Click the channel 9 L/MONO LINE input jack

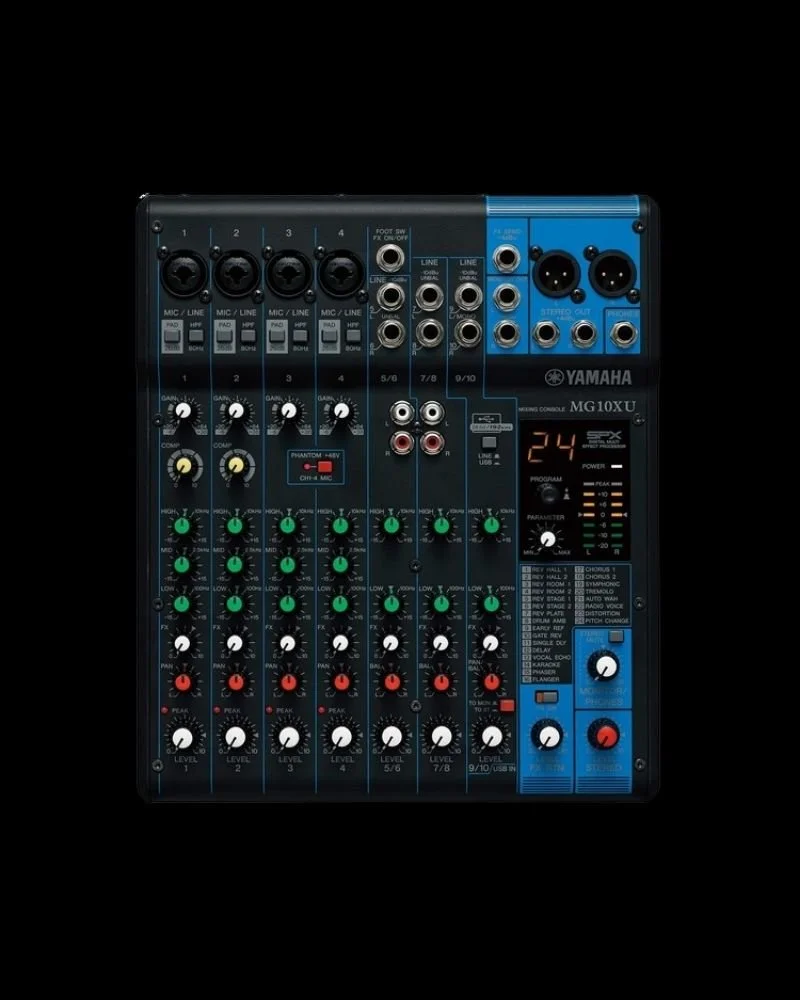(x=468, y=295)
